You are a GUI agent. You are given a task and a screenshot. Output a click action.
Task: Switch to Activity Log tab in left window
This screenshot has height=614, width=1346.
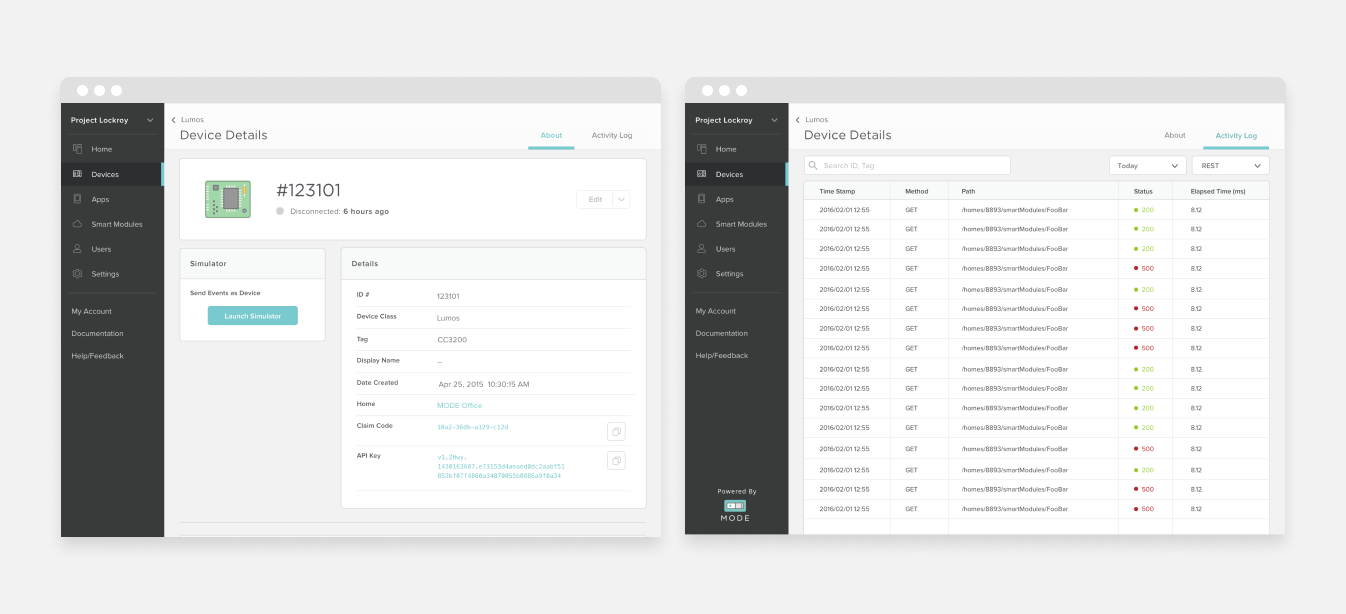[612, 136]
